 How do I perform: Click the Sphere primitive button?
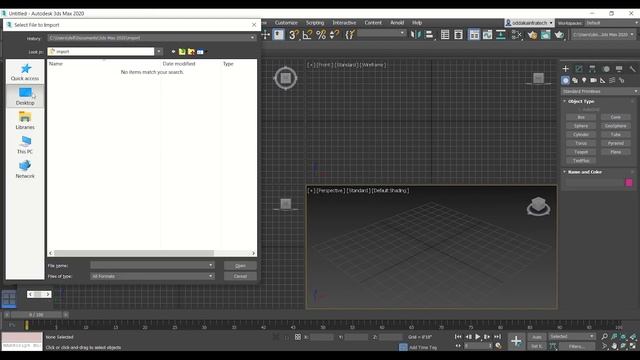[581, 126]
